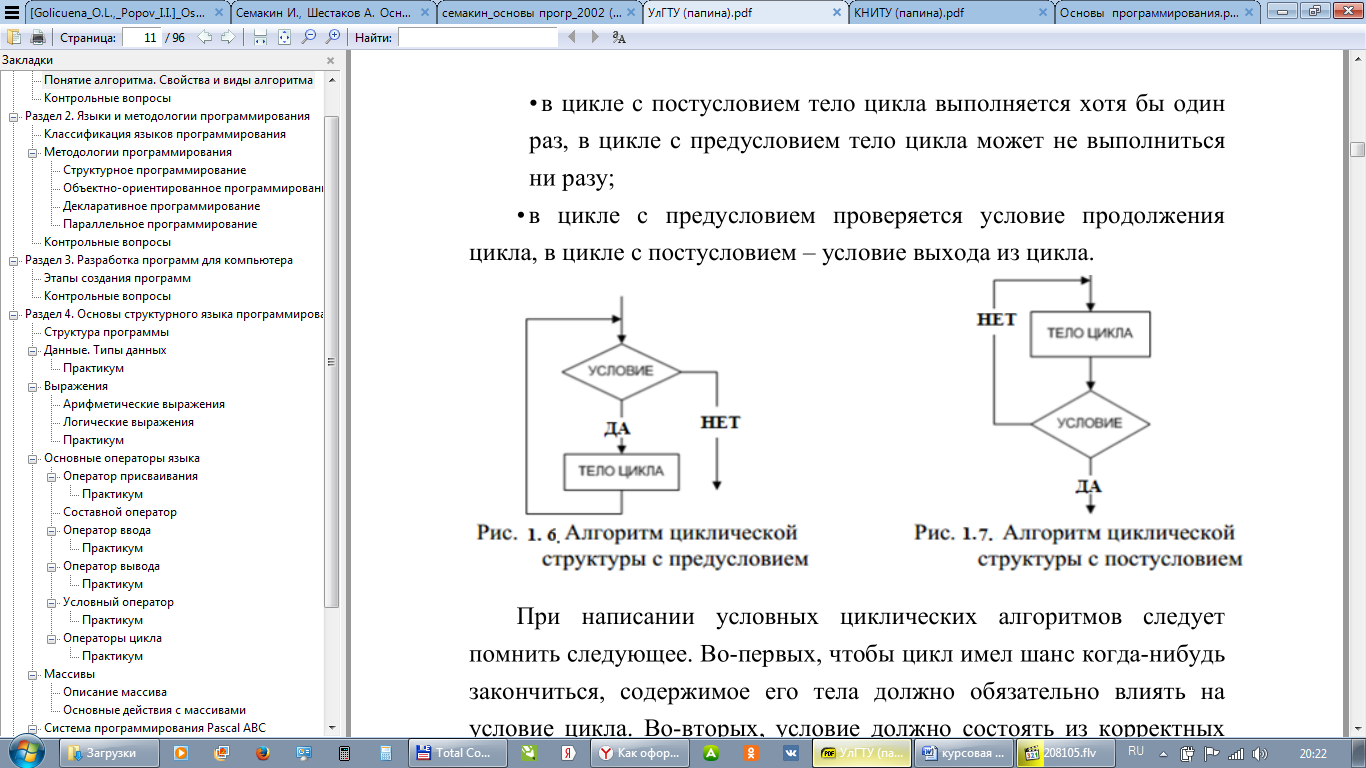Click the Fit Width icon
Viewport: 1366px width, 768px height.
260,37
